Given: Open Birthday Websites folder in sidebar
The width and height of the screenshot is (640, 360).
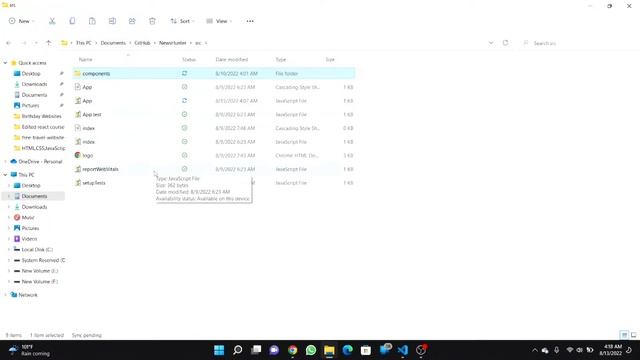Looking at the screenshot, I should pos(41,116).
